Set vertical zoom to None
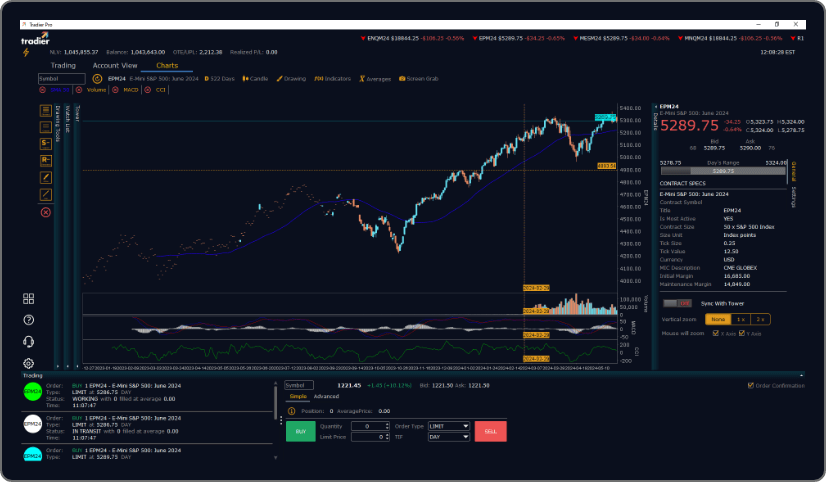Screen dimensions: 826x482 [x=718, y=319]
